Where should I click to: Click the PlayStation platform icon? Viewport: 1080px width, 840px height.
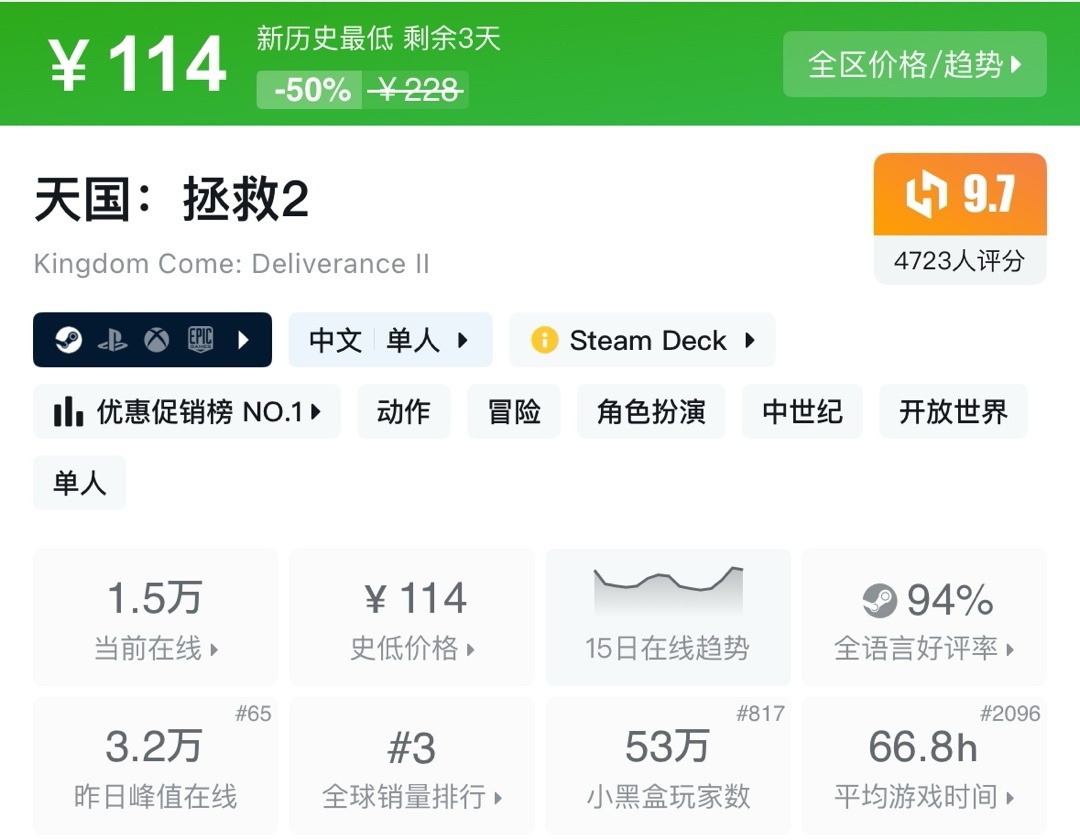[x=112, y=340]
